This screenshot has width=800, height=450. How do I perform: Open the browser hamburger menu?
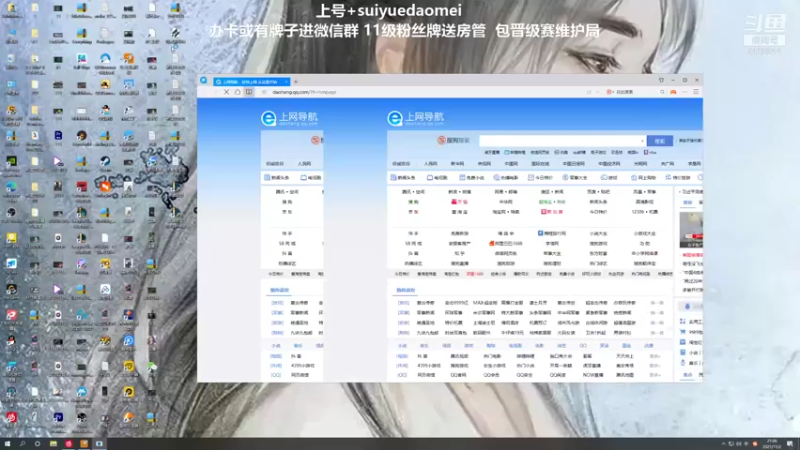[696, 92]
